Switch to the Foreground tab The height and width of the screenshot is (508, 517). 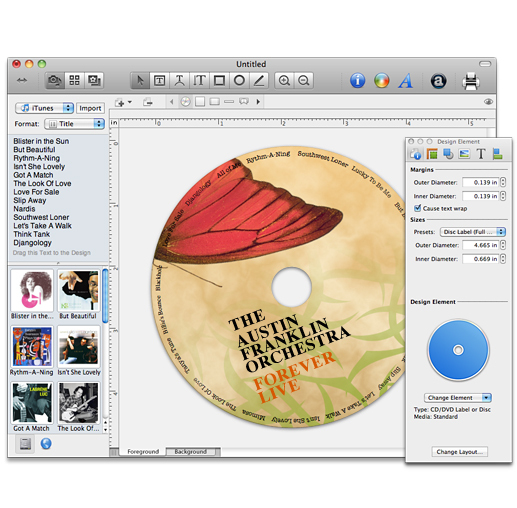coord(143,452)
